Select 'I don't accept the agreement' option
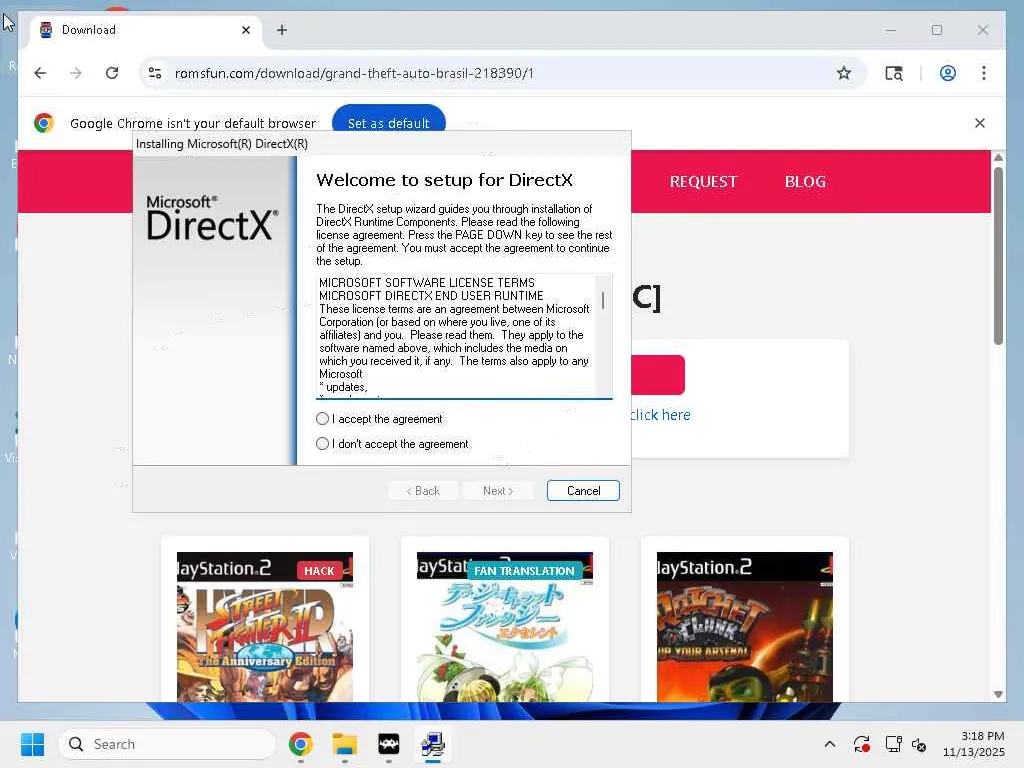 tap(322, 444)
